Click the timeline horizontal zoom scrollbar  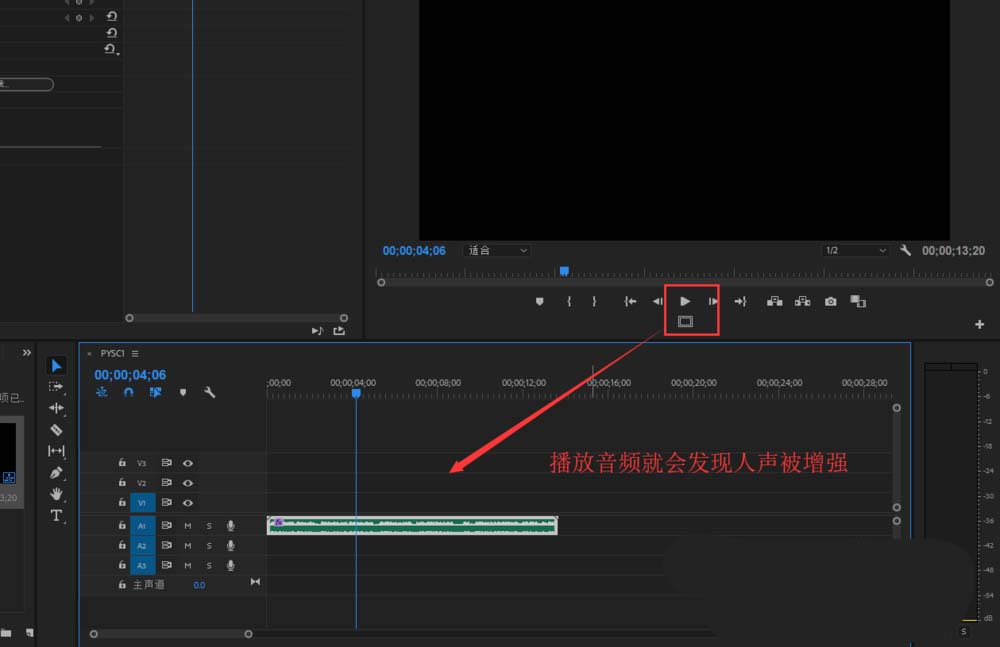(x=171, y=634)
